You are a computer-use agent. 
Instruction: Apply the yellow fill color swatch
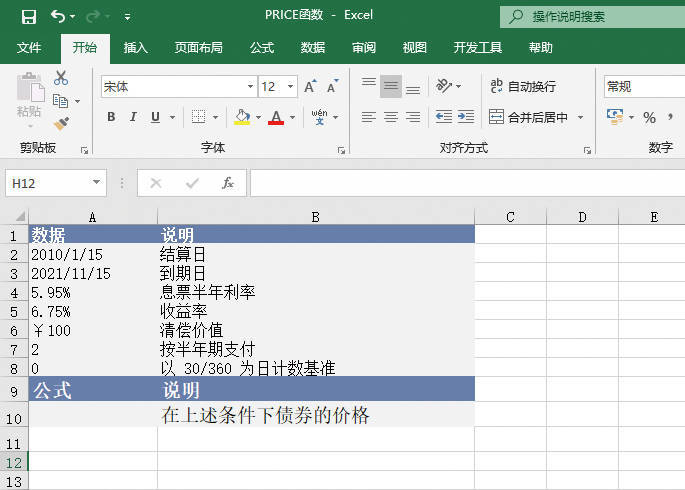[241, 118]
